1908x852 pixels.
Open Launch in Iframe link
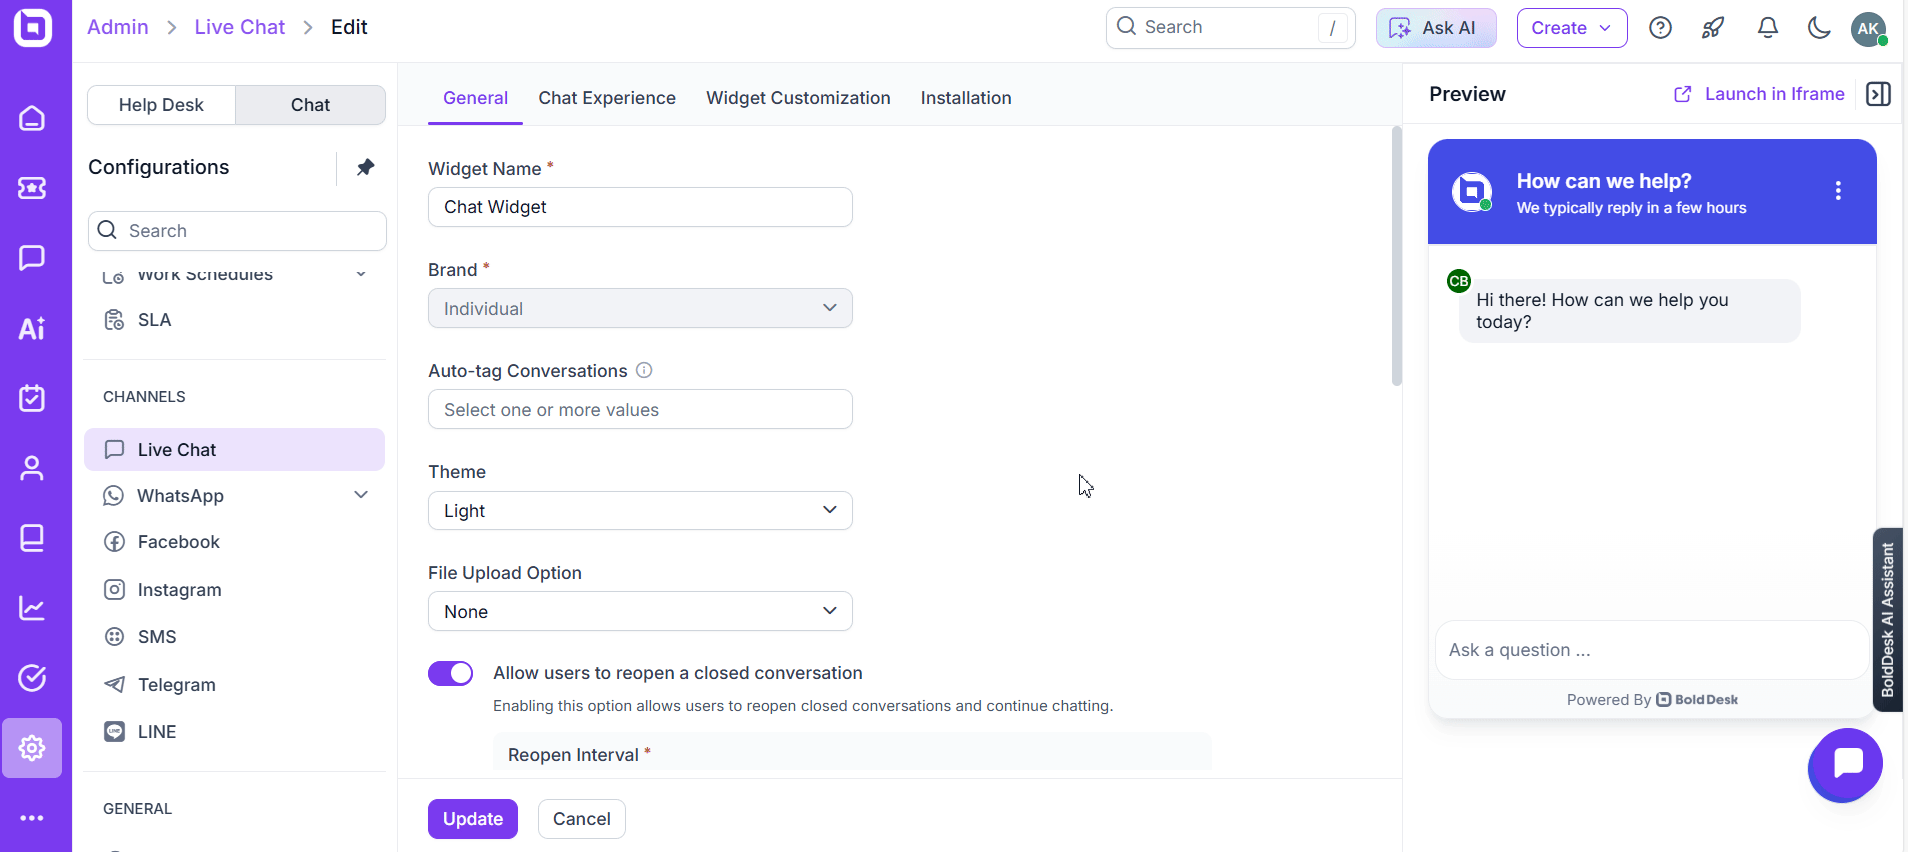click(1759, 94)
